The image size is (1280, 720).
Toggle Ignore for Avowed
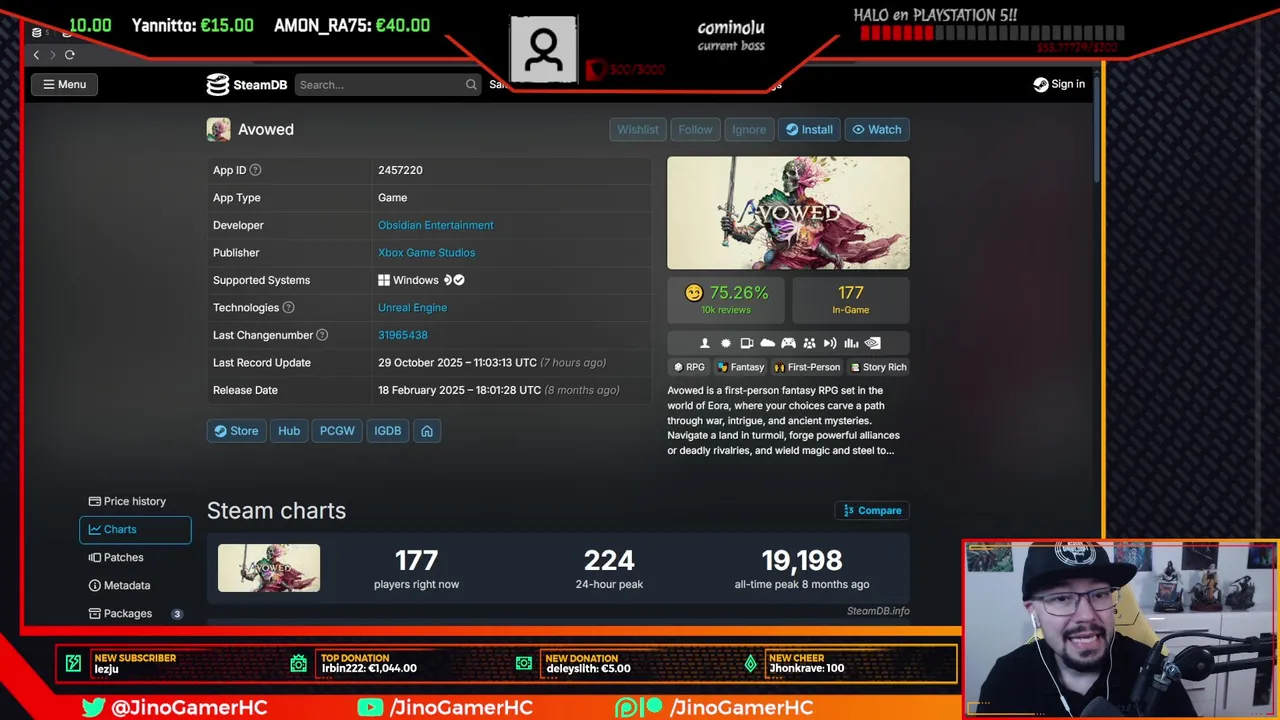pyautogui.click(x=749, y=130)
